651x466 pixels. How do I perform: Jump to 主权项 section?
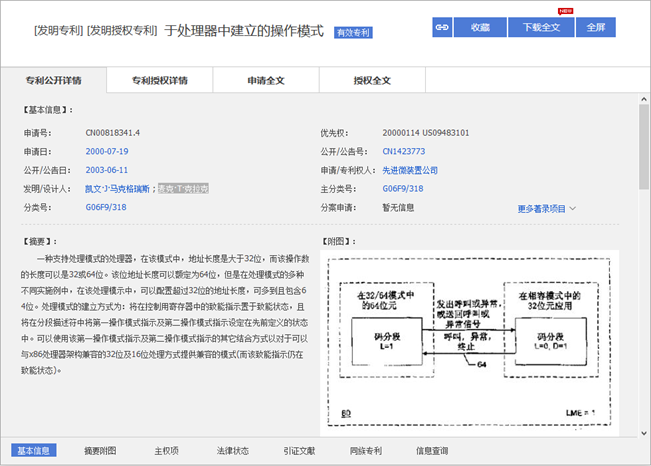[166, 451]
